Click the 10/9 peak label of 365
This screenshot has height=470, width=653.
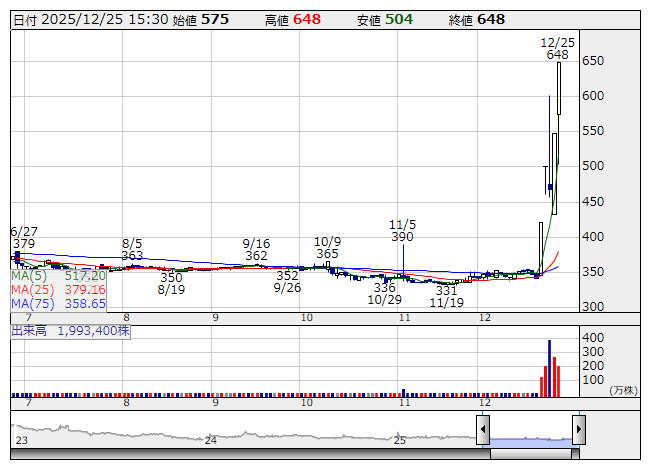[327, 255]
